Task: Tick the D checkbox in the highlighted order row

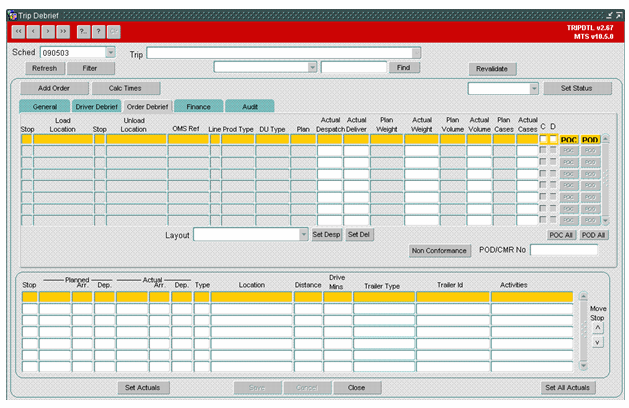Action: point(553,139)
